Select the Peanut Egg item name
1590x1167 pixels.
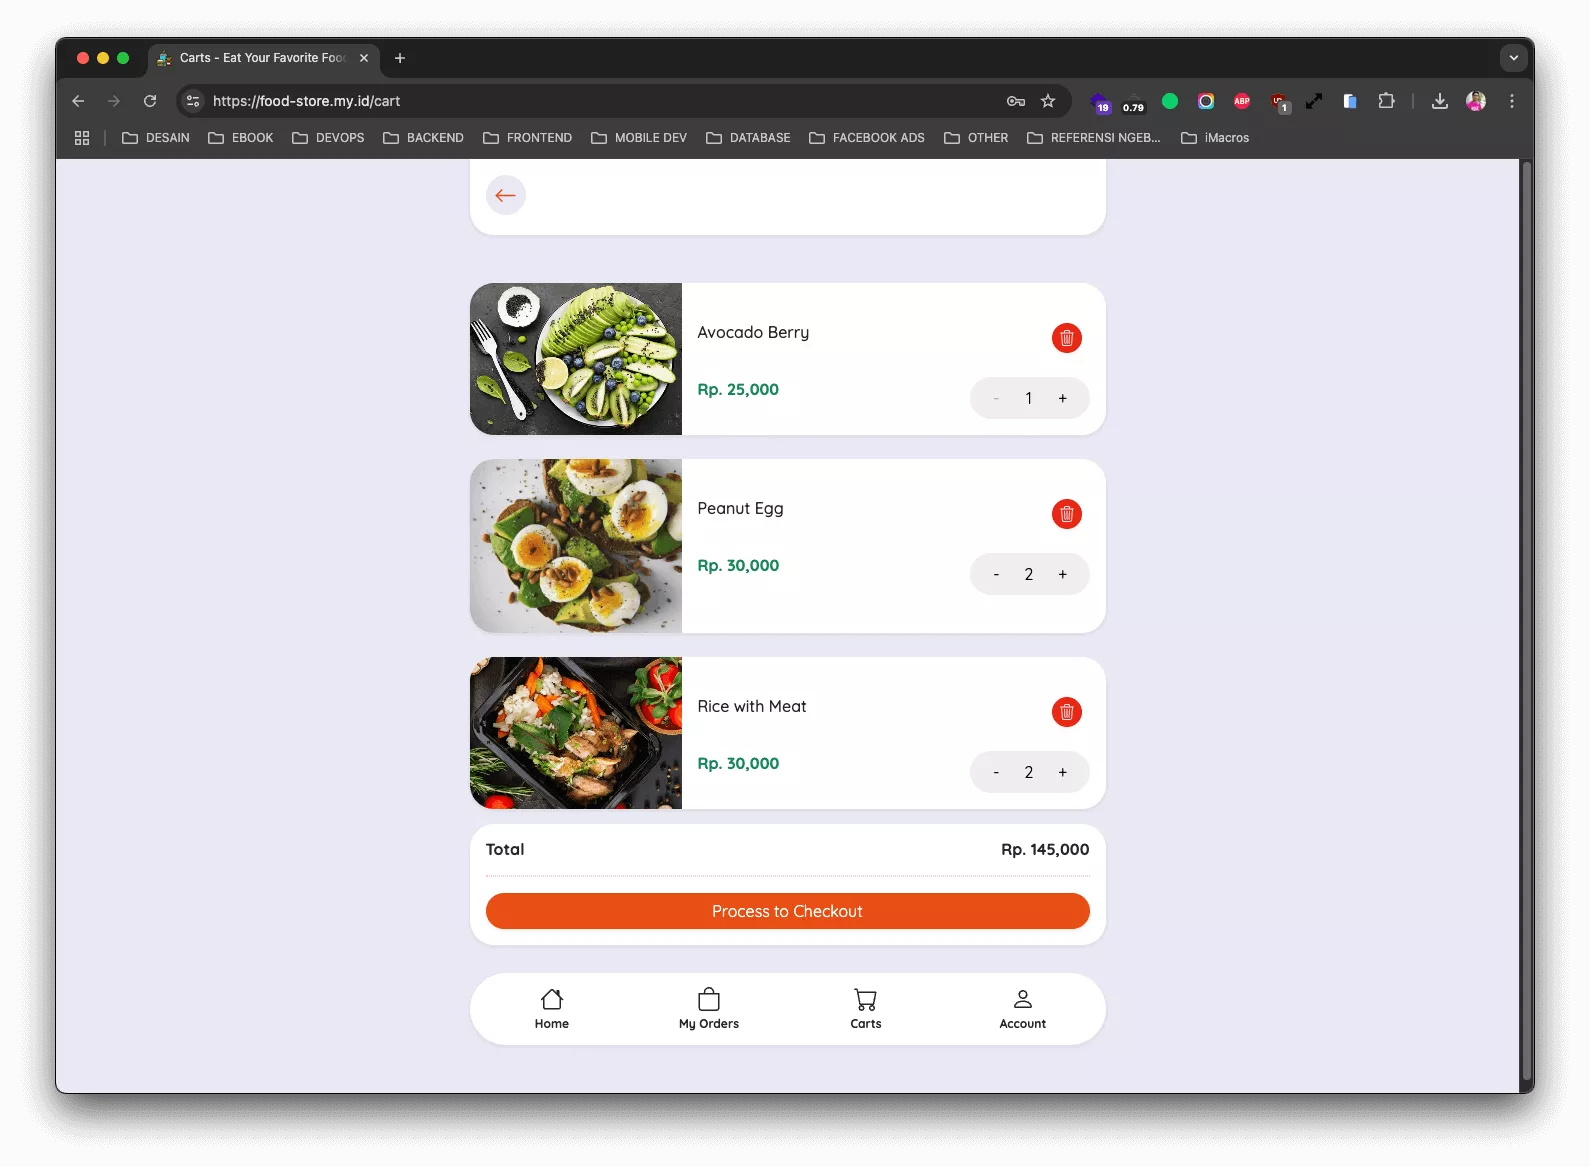[740, 509]
